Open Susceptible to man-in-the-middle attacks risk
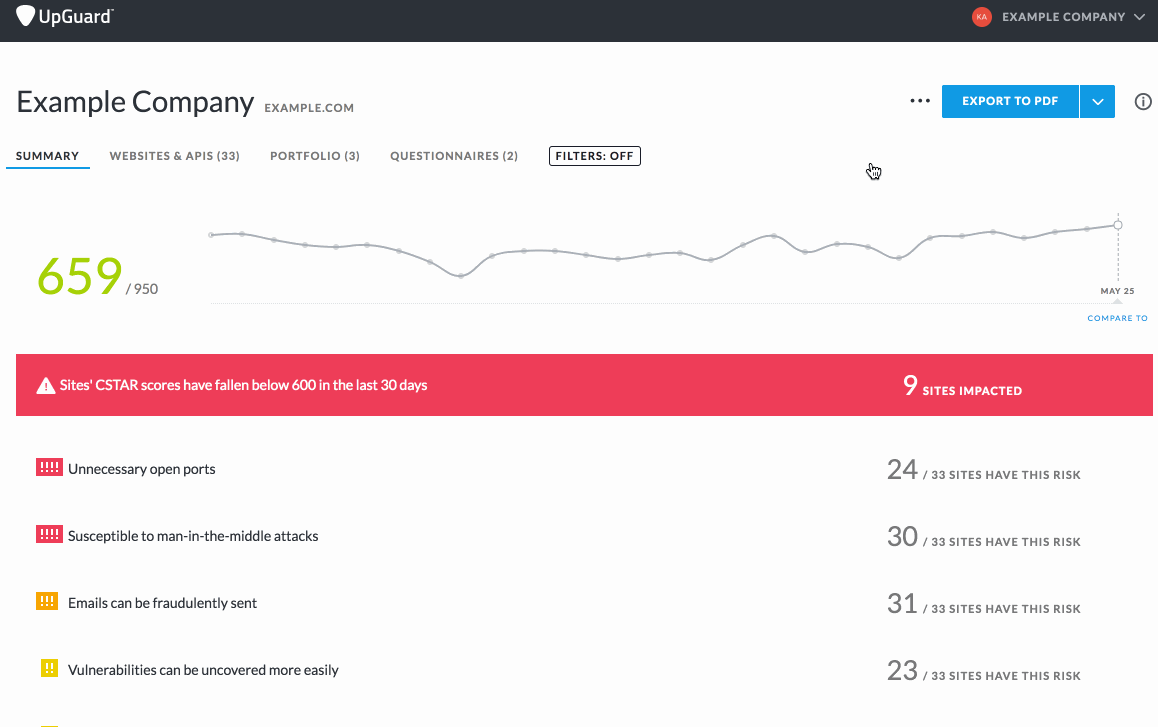This screenshot has height=727, width=1158. point(193,536)
